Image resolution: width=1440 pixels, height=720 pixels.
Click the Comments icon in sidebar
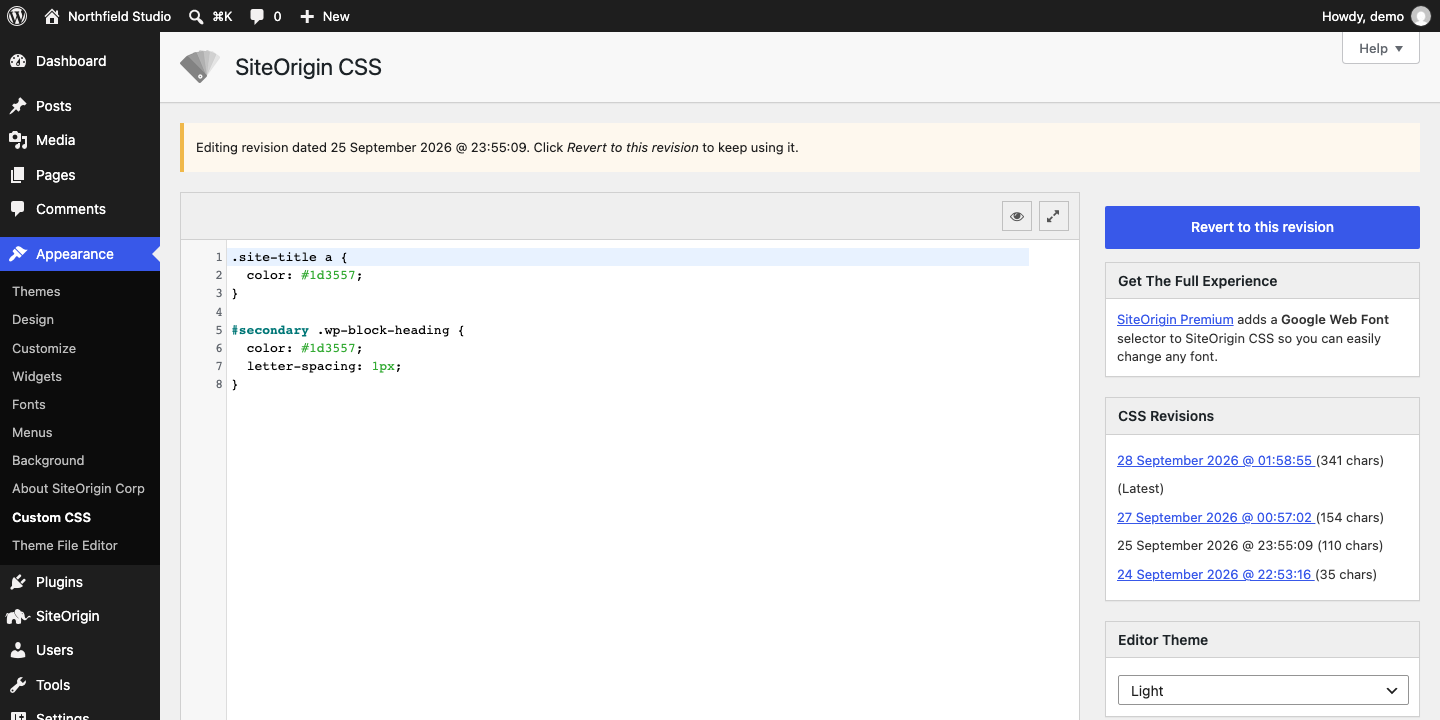pyautogui.click(x=18, y=209)
